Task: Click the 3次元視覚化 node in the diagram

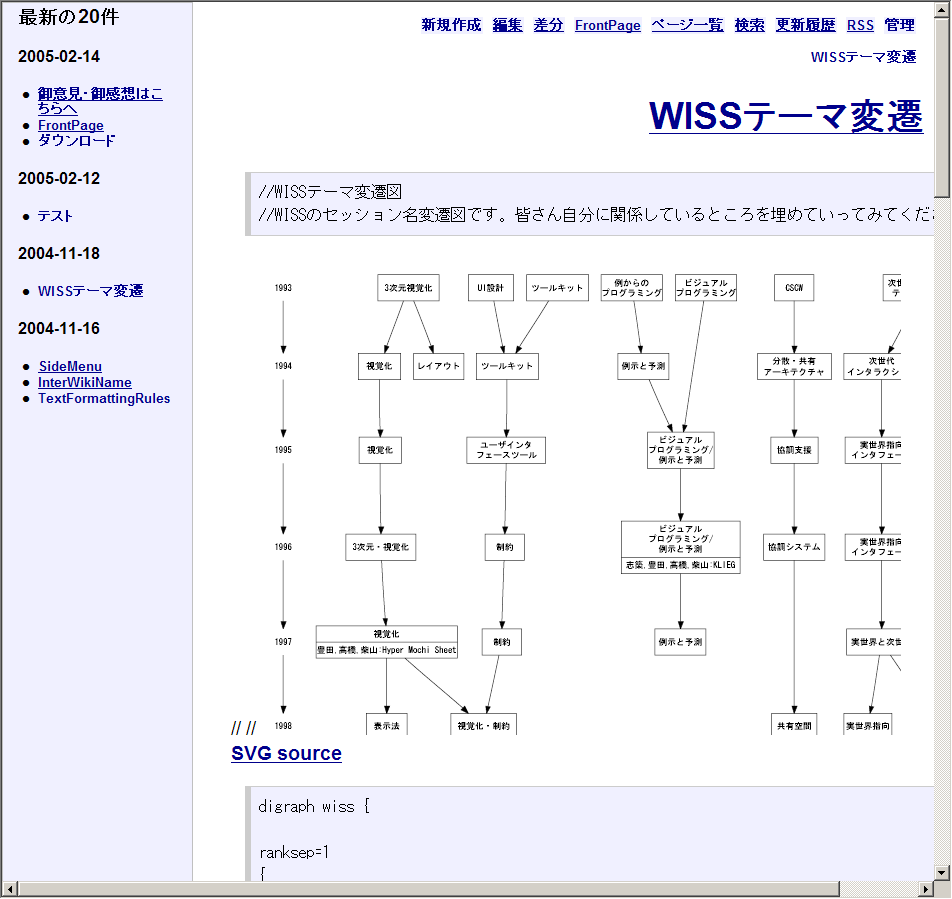Action: tap(408, 288)
